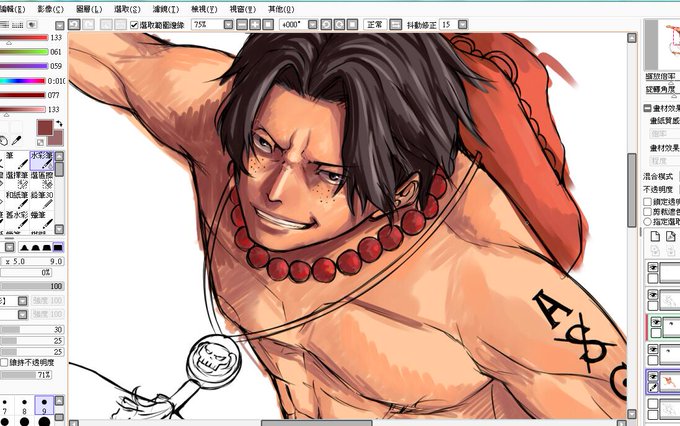Open the brush shape dropdown arrow
Image resolution: width=680 pixels, height=426 pixels.
tap(23, 301)
